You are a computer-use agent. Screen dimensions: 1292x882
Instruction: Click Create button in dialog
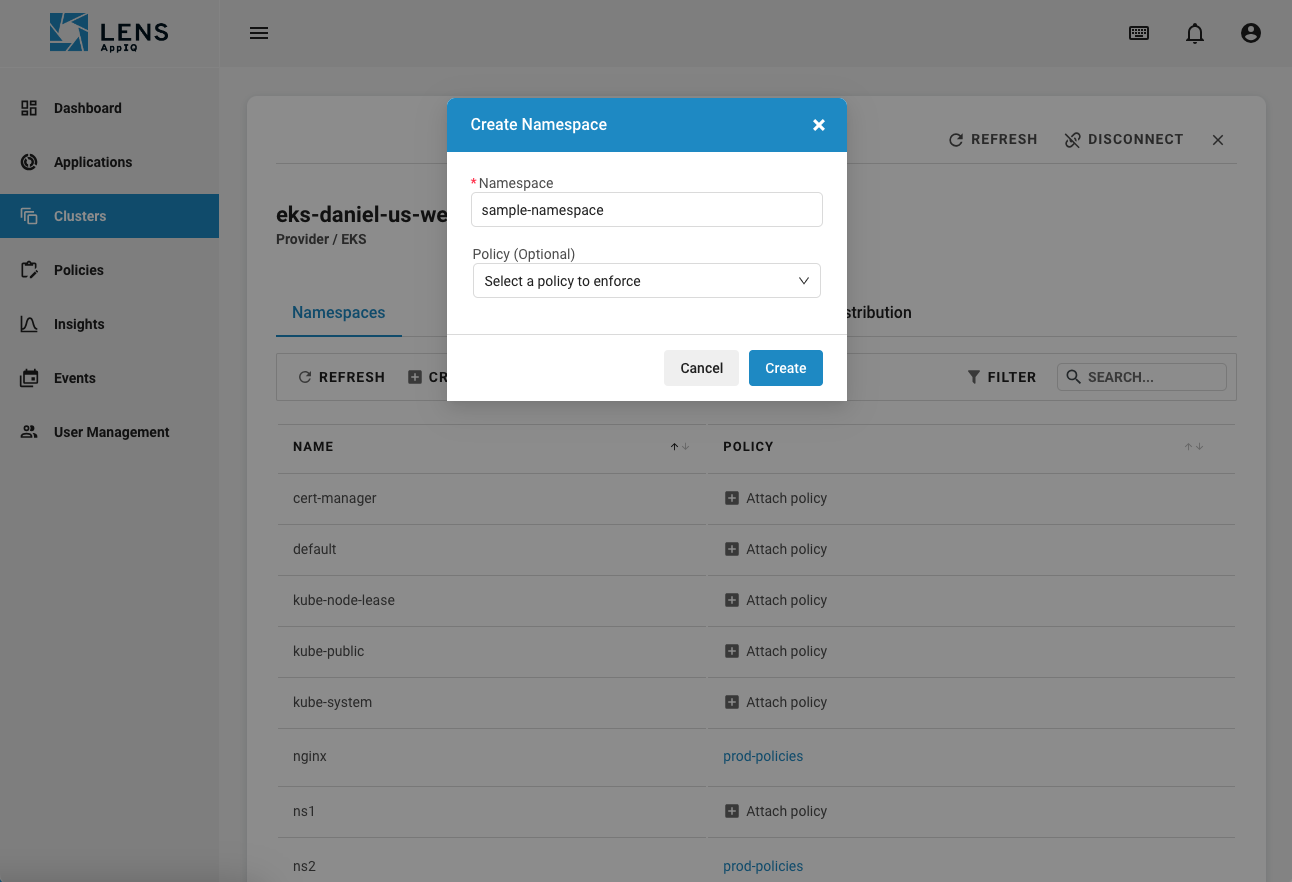(786, 368)
